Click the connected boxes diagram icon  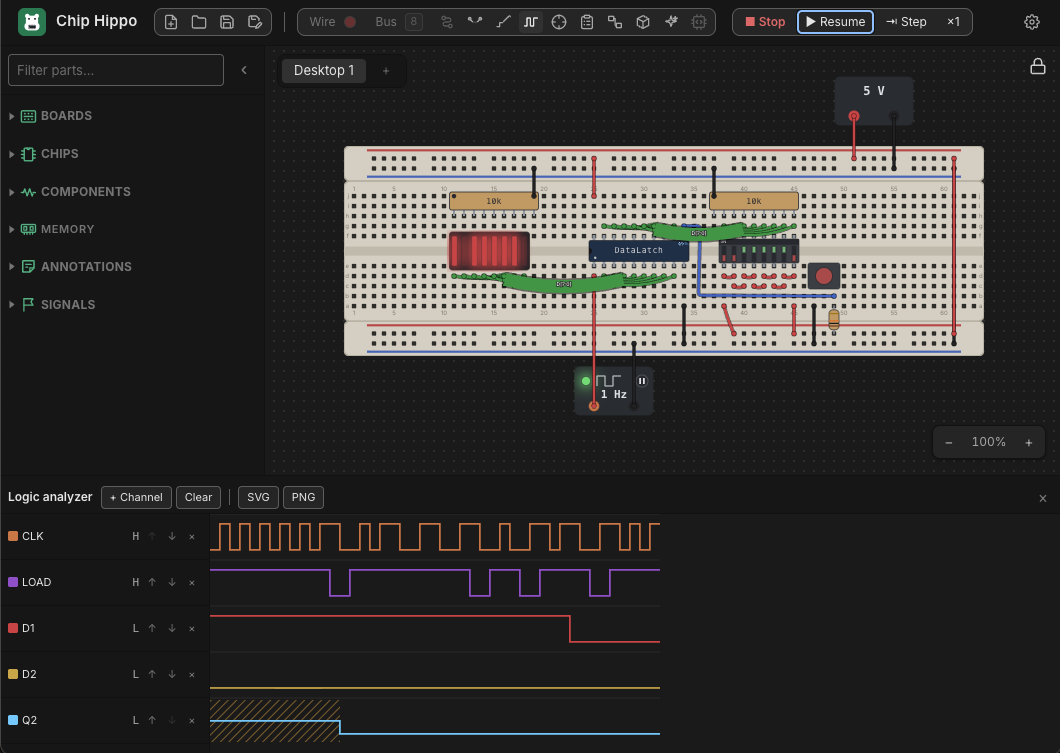[x=615, y=22]
